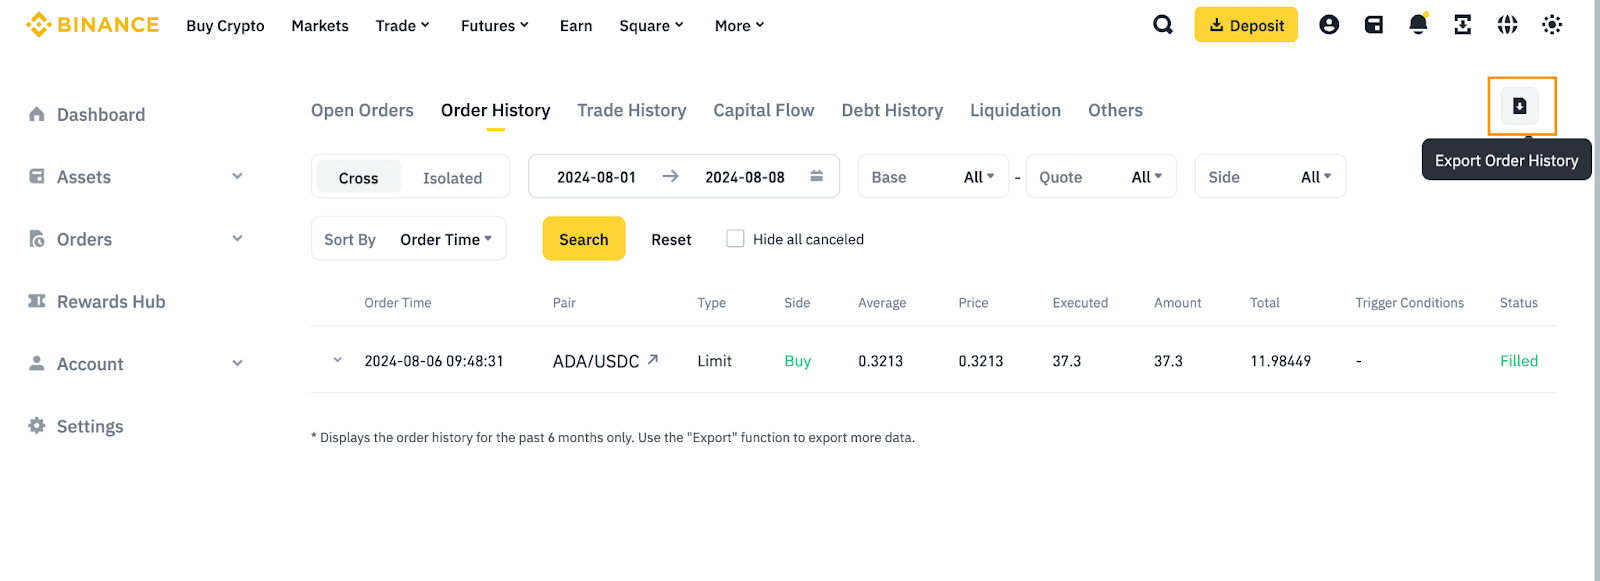Select the Cross margin mode
The width and height of the screenshot is (1600, 581).
click(x=358, y=178)
